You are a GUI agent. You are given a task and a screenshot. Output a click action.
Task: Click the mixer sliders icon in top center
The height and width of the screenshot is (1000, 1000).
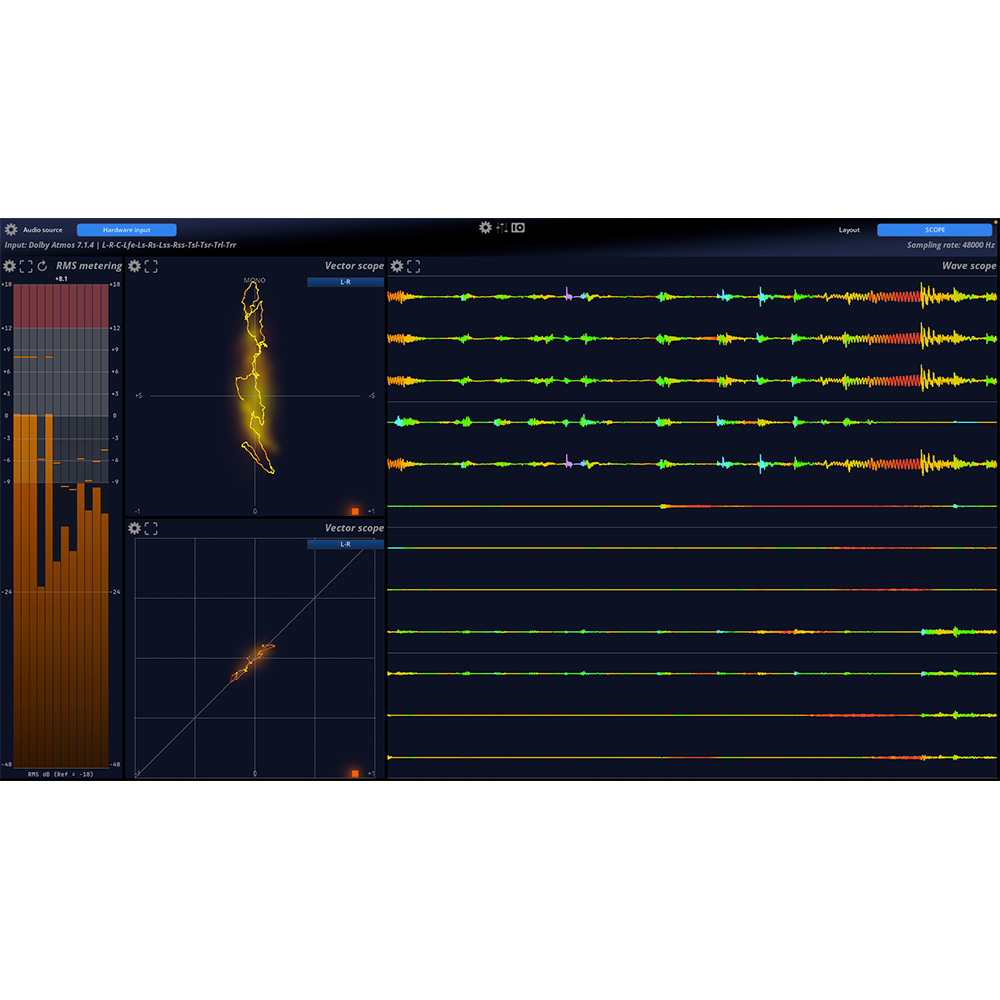point(502,228)
